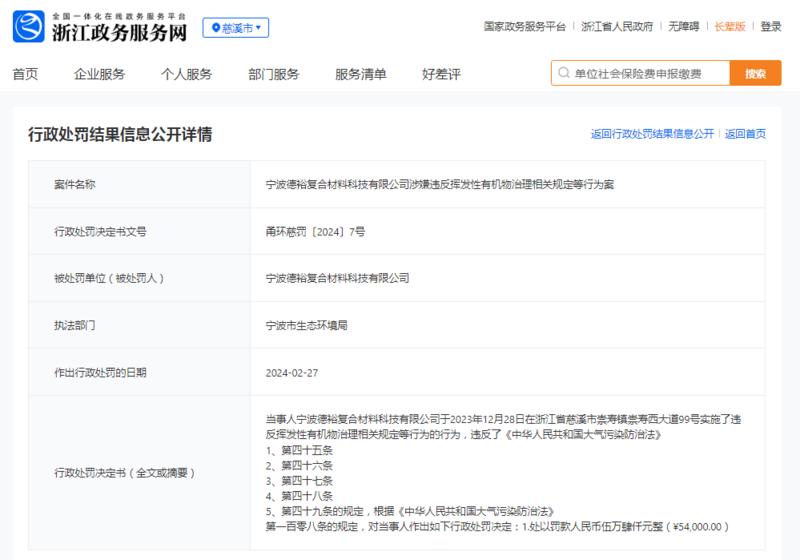The width and height of the screenshot is (800, 560).
Task: Open the 国家政务服务平台 link
Action: point(525,27)
